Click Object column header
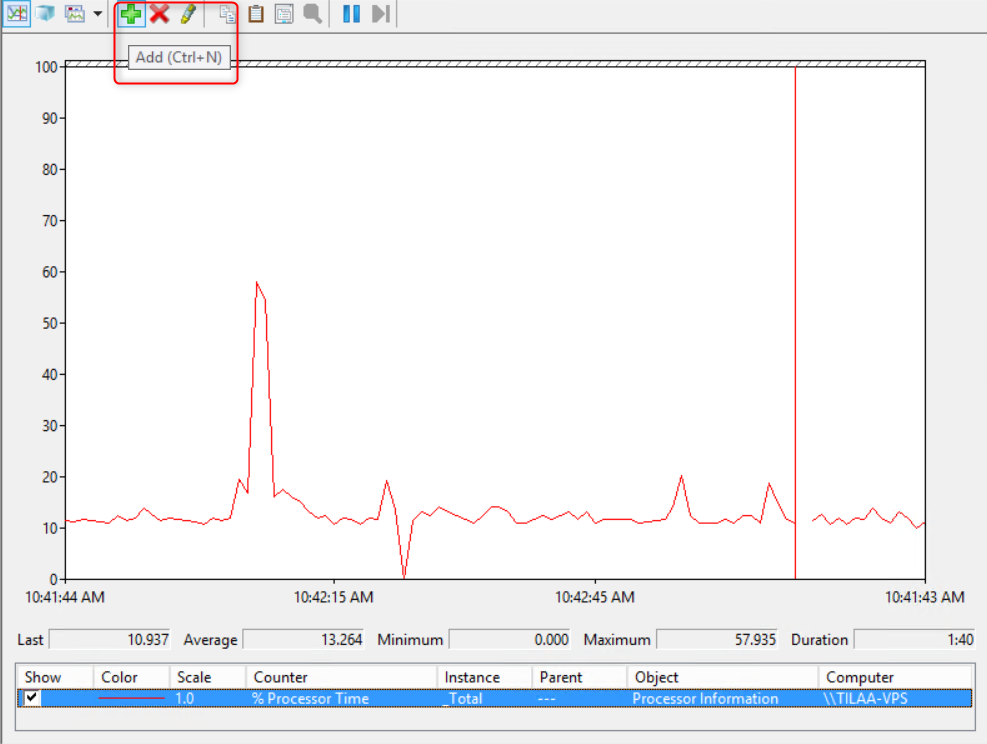 point(723,677)
